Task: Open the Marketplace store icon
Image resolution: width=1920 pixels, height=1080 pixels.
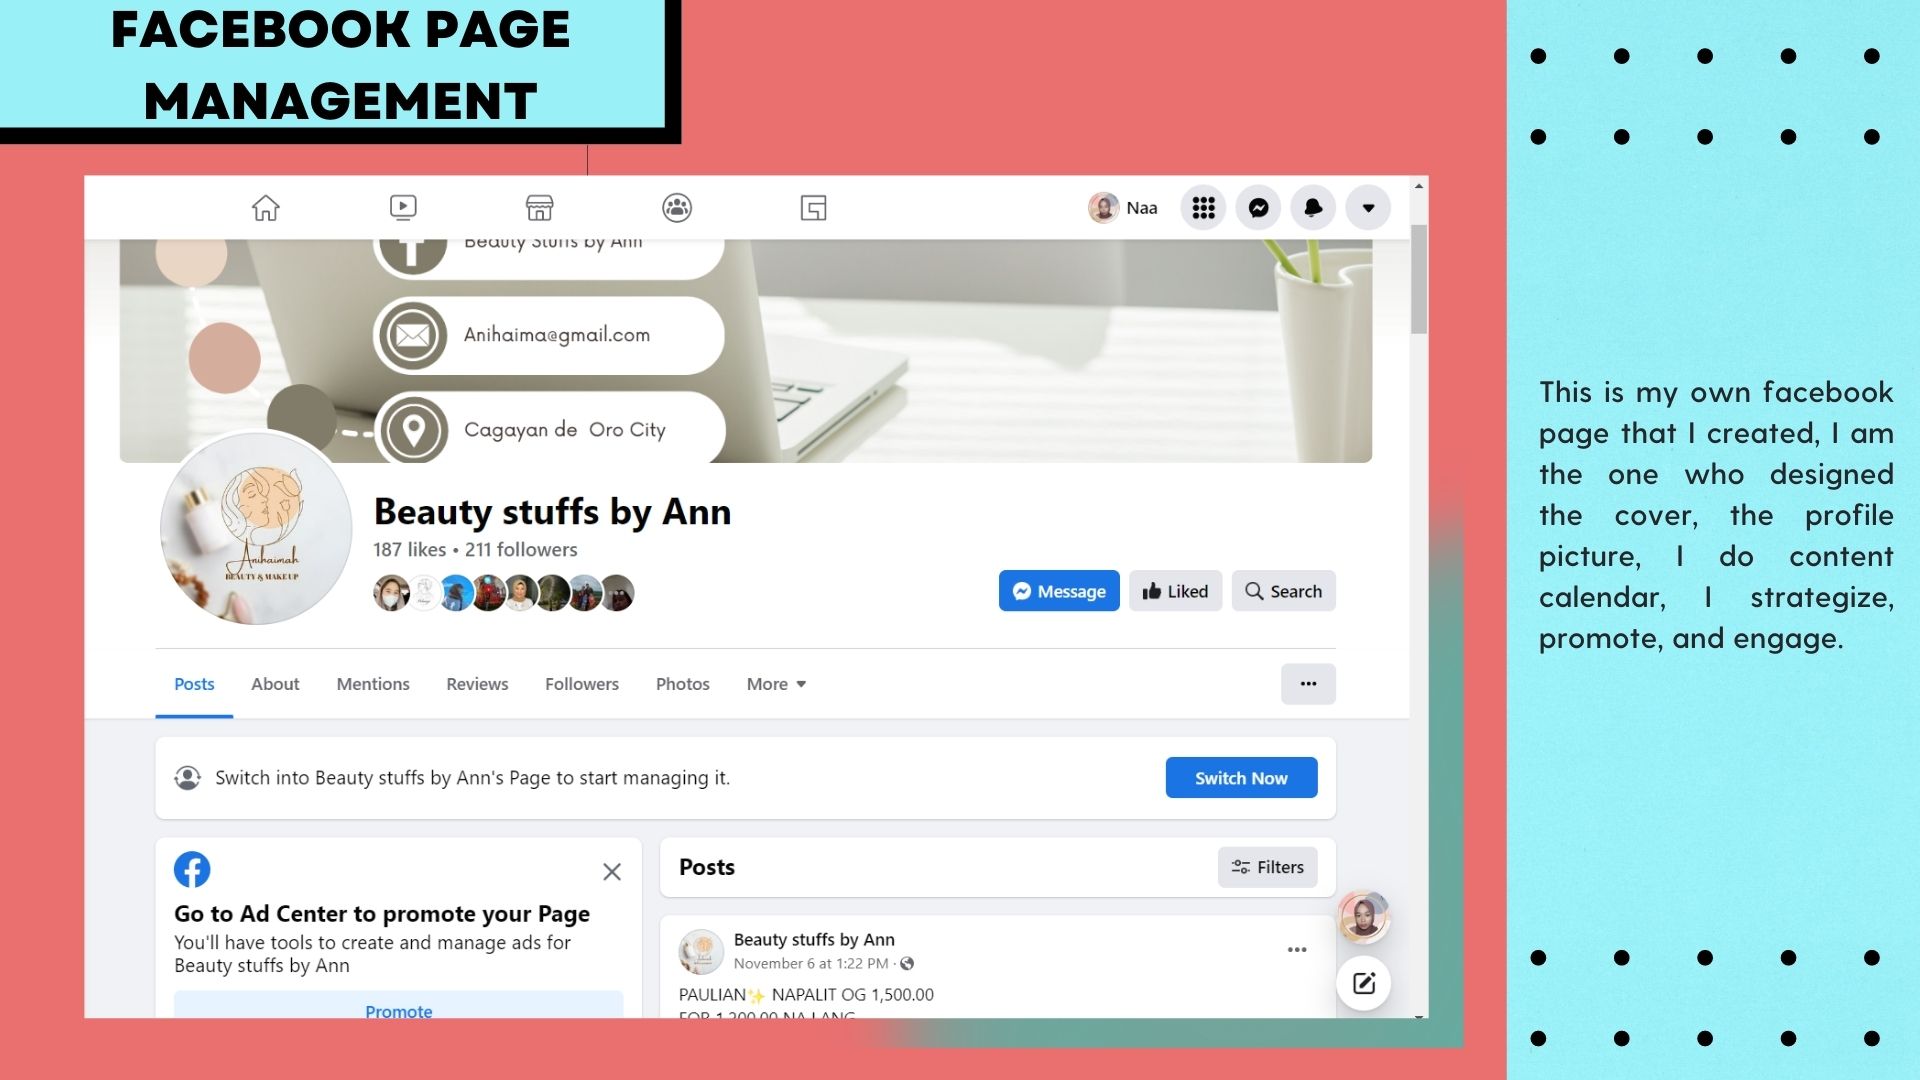Action: coord(539,208)
